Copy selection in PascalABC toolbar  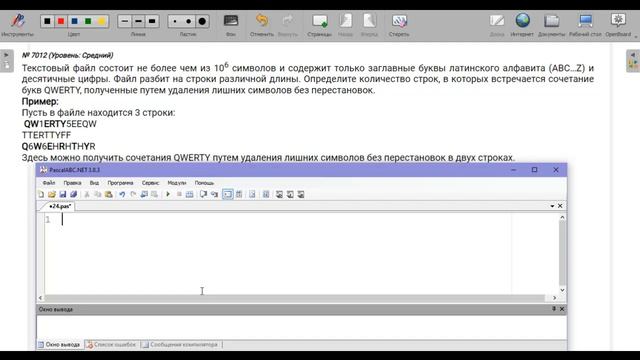[98, 194]
